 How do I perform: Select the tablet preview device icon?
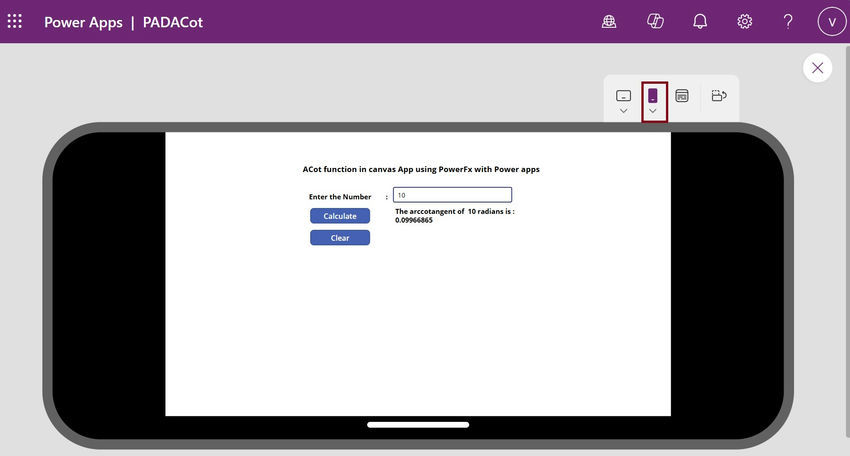[x=623, y=96]
